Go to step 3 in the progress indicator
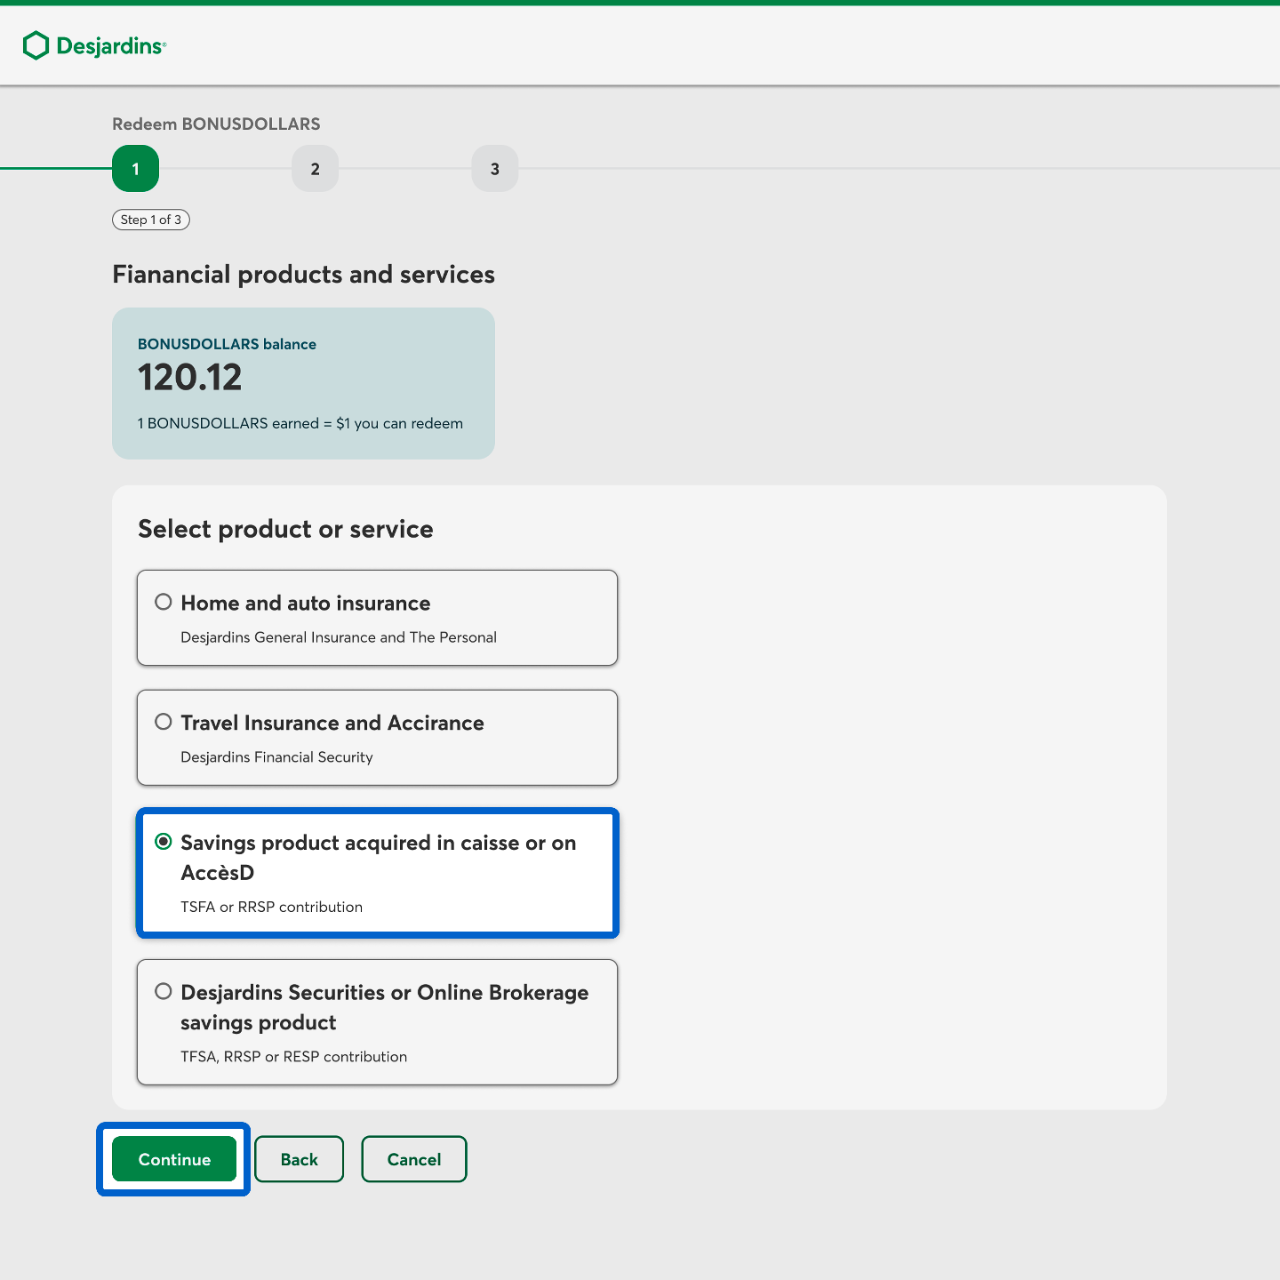 (495, 169)
